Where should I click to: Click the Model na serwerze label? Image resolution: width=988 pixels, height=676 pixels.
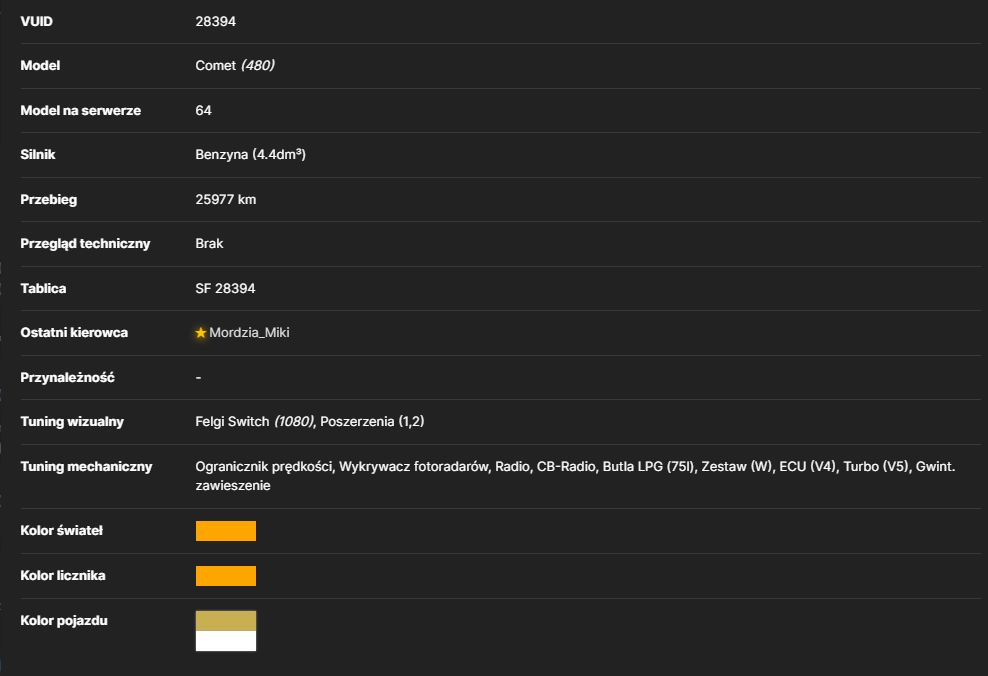pos(81,110)
